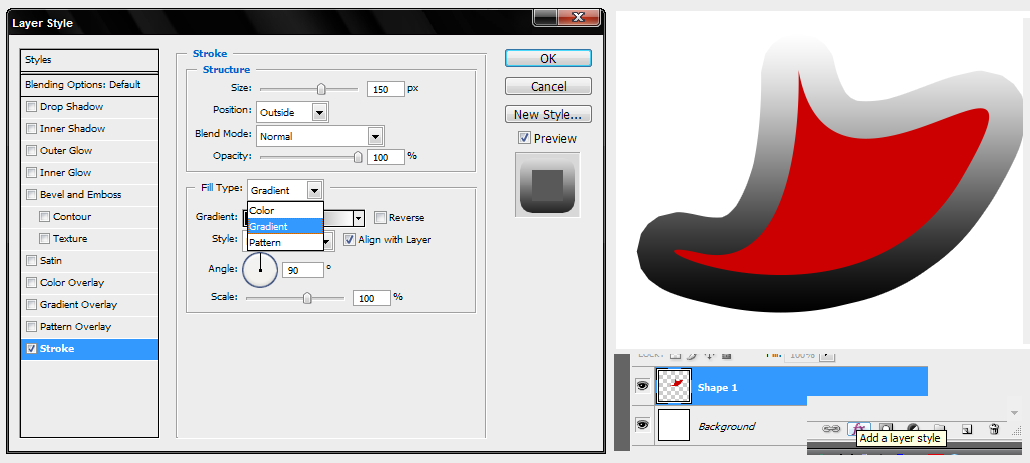
Task: Click the stroke Size slider handle
Action: 321,89
